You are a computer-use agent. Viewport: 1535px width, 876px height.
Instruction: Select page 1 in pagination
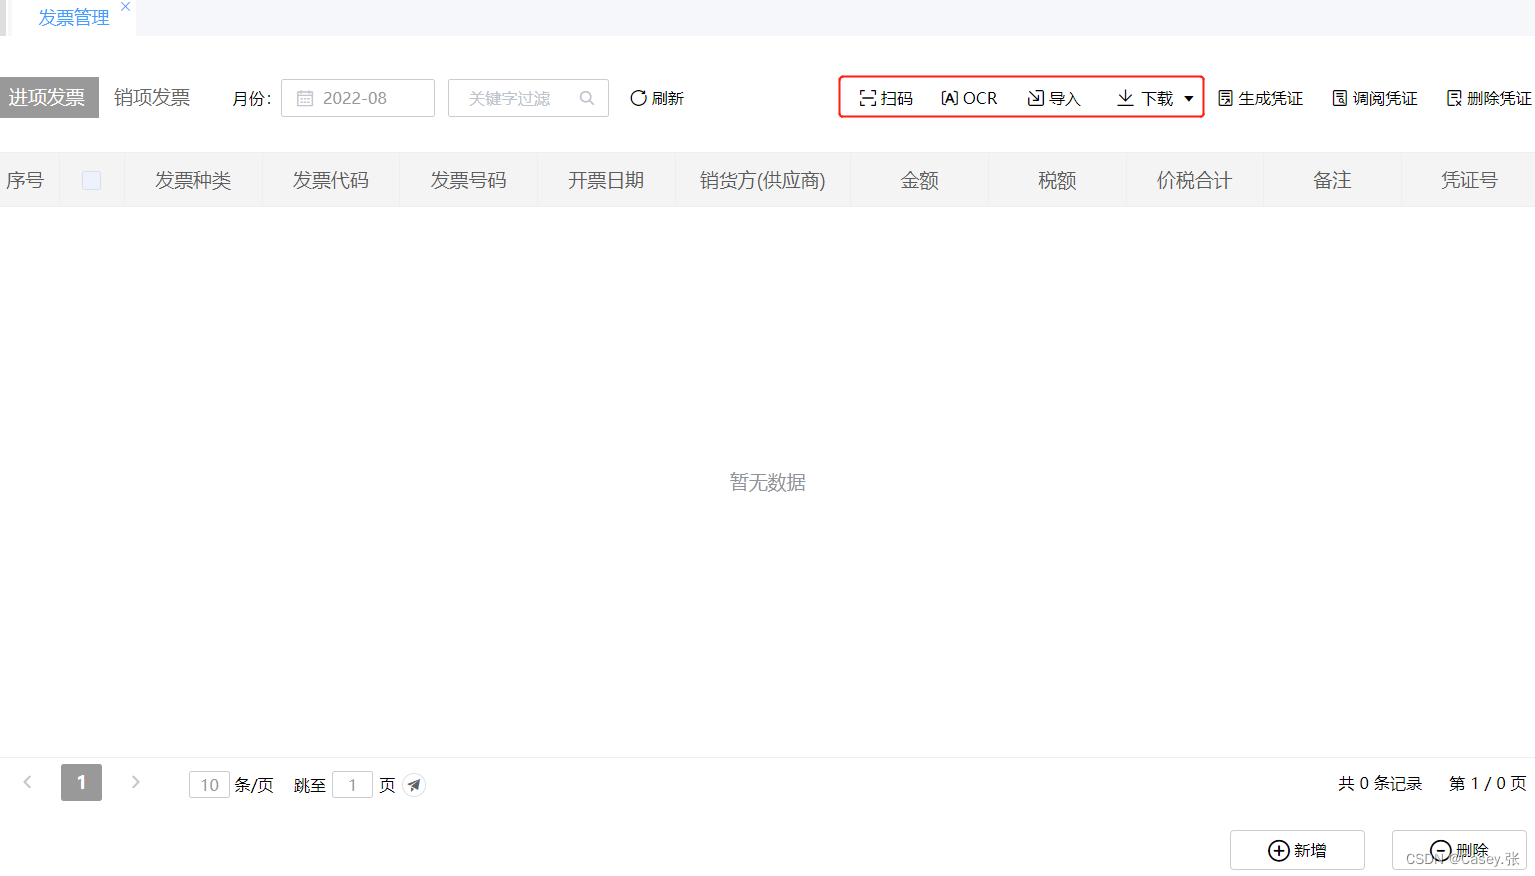81,782
